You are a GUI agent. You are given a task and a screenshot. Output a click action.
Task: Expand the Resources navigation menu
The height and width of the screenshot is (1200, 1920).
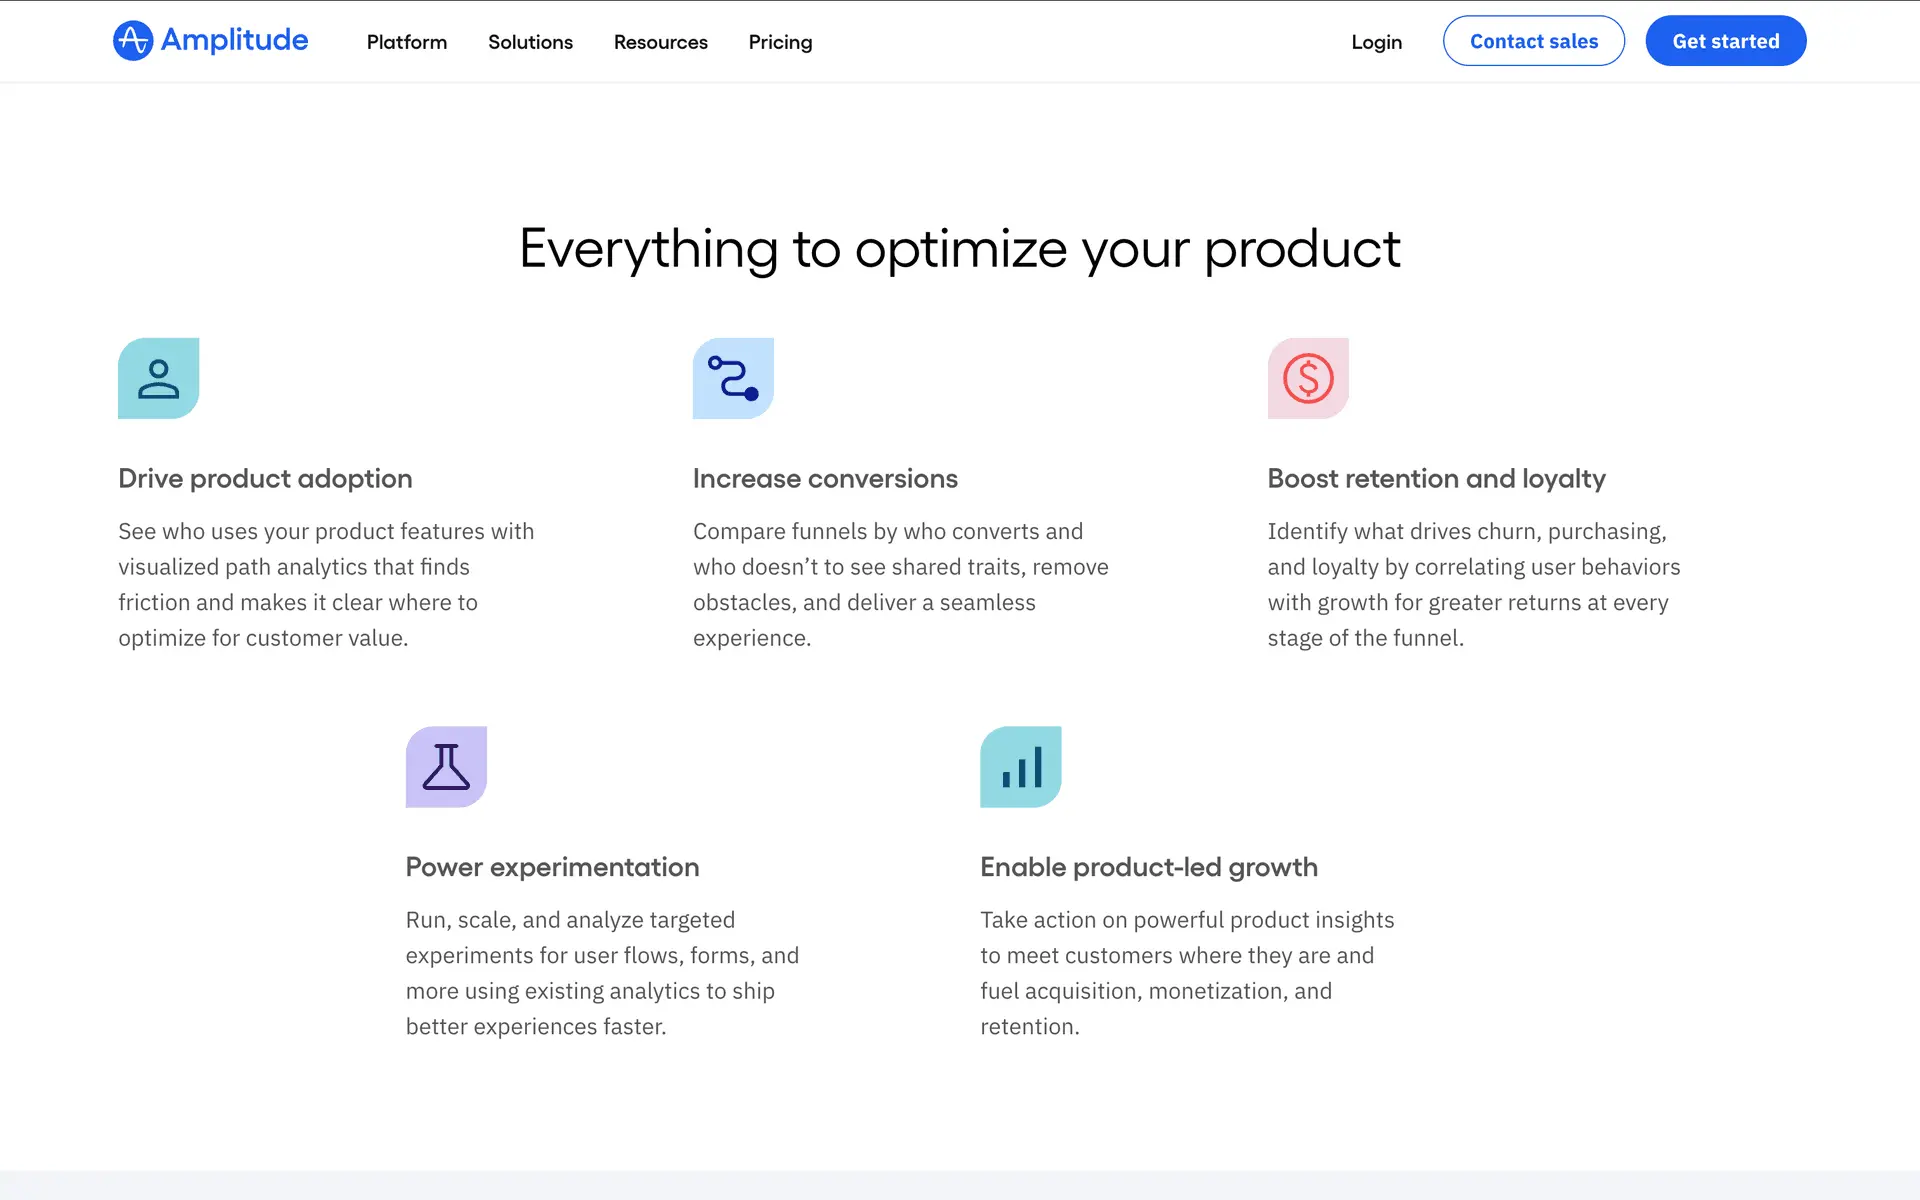pos(660,42)
